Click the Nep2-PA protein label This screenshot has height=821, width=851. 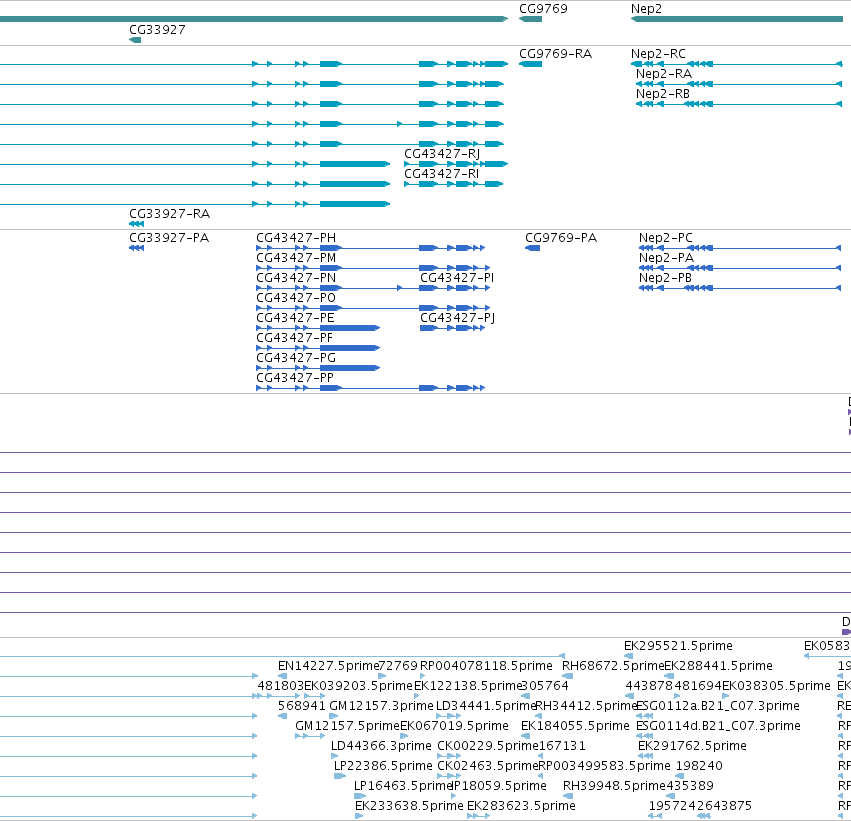666,258
